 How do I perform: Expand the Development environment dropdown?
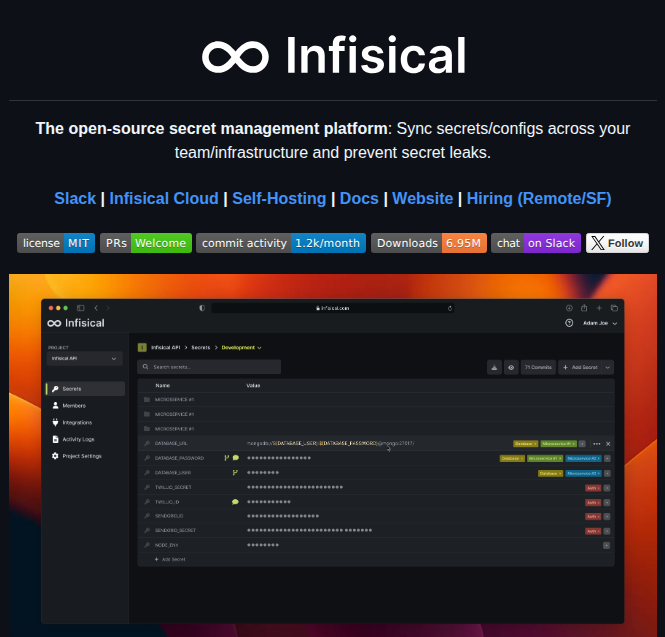[x=241, y=347]
